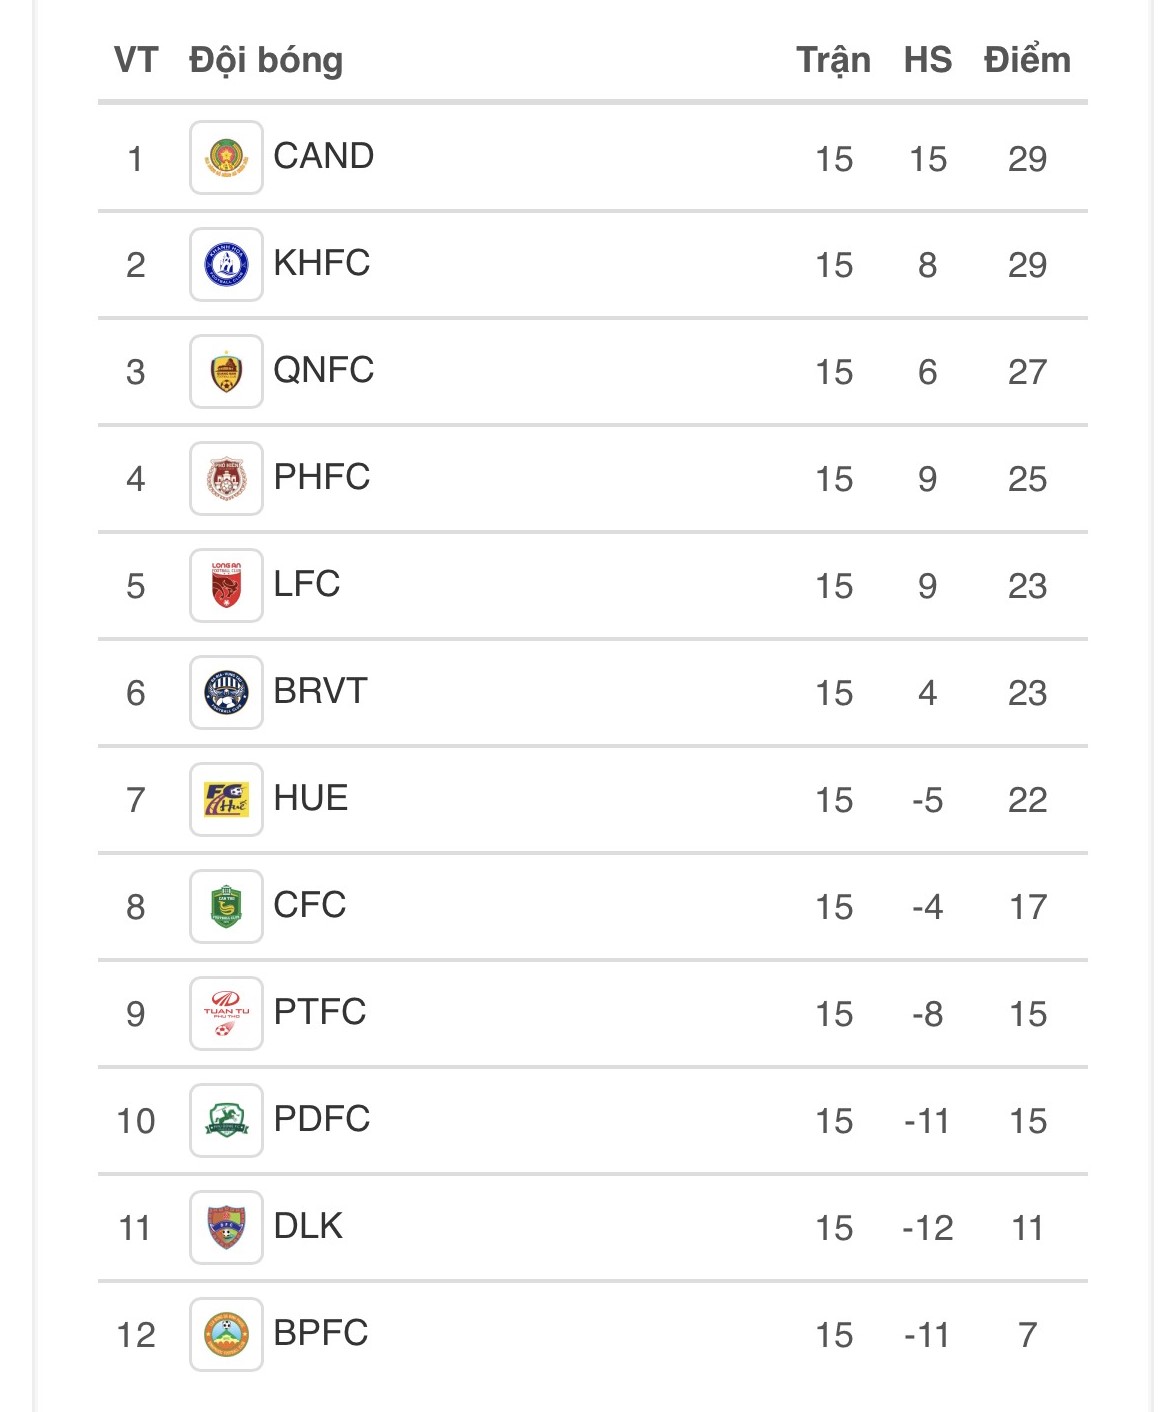Viewport: 1176px width, 1412px height.
Task: Select the CFC green shield badge
Action: point(226,907)
